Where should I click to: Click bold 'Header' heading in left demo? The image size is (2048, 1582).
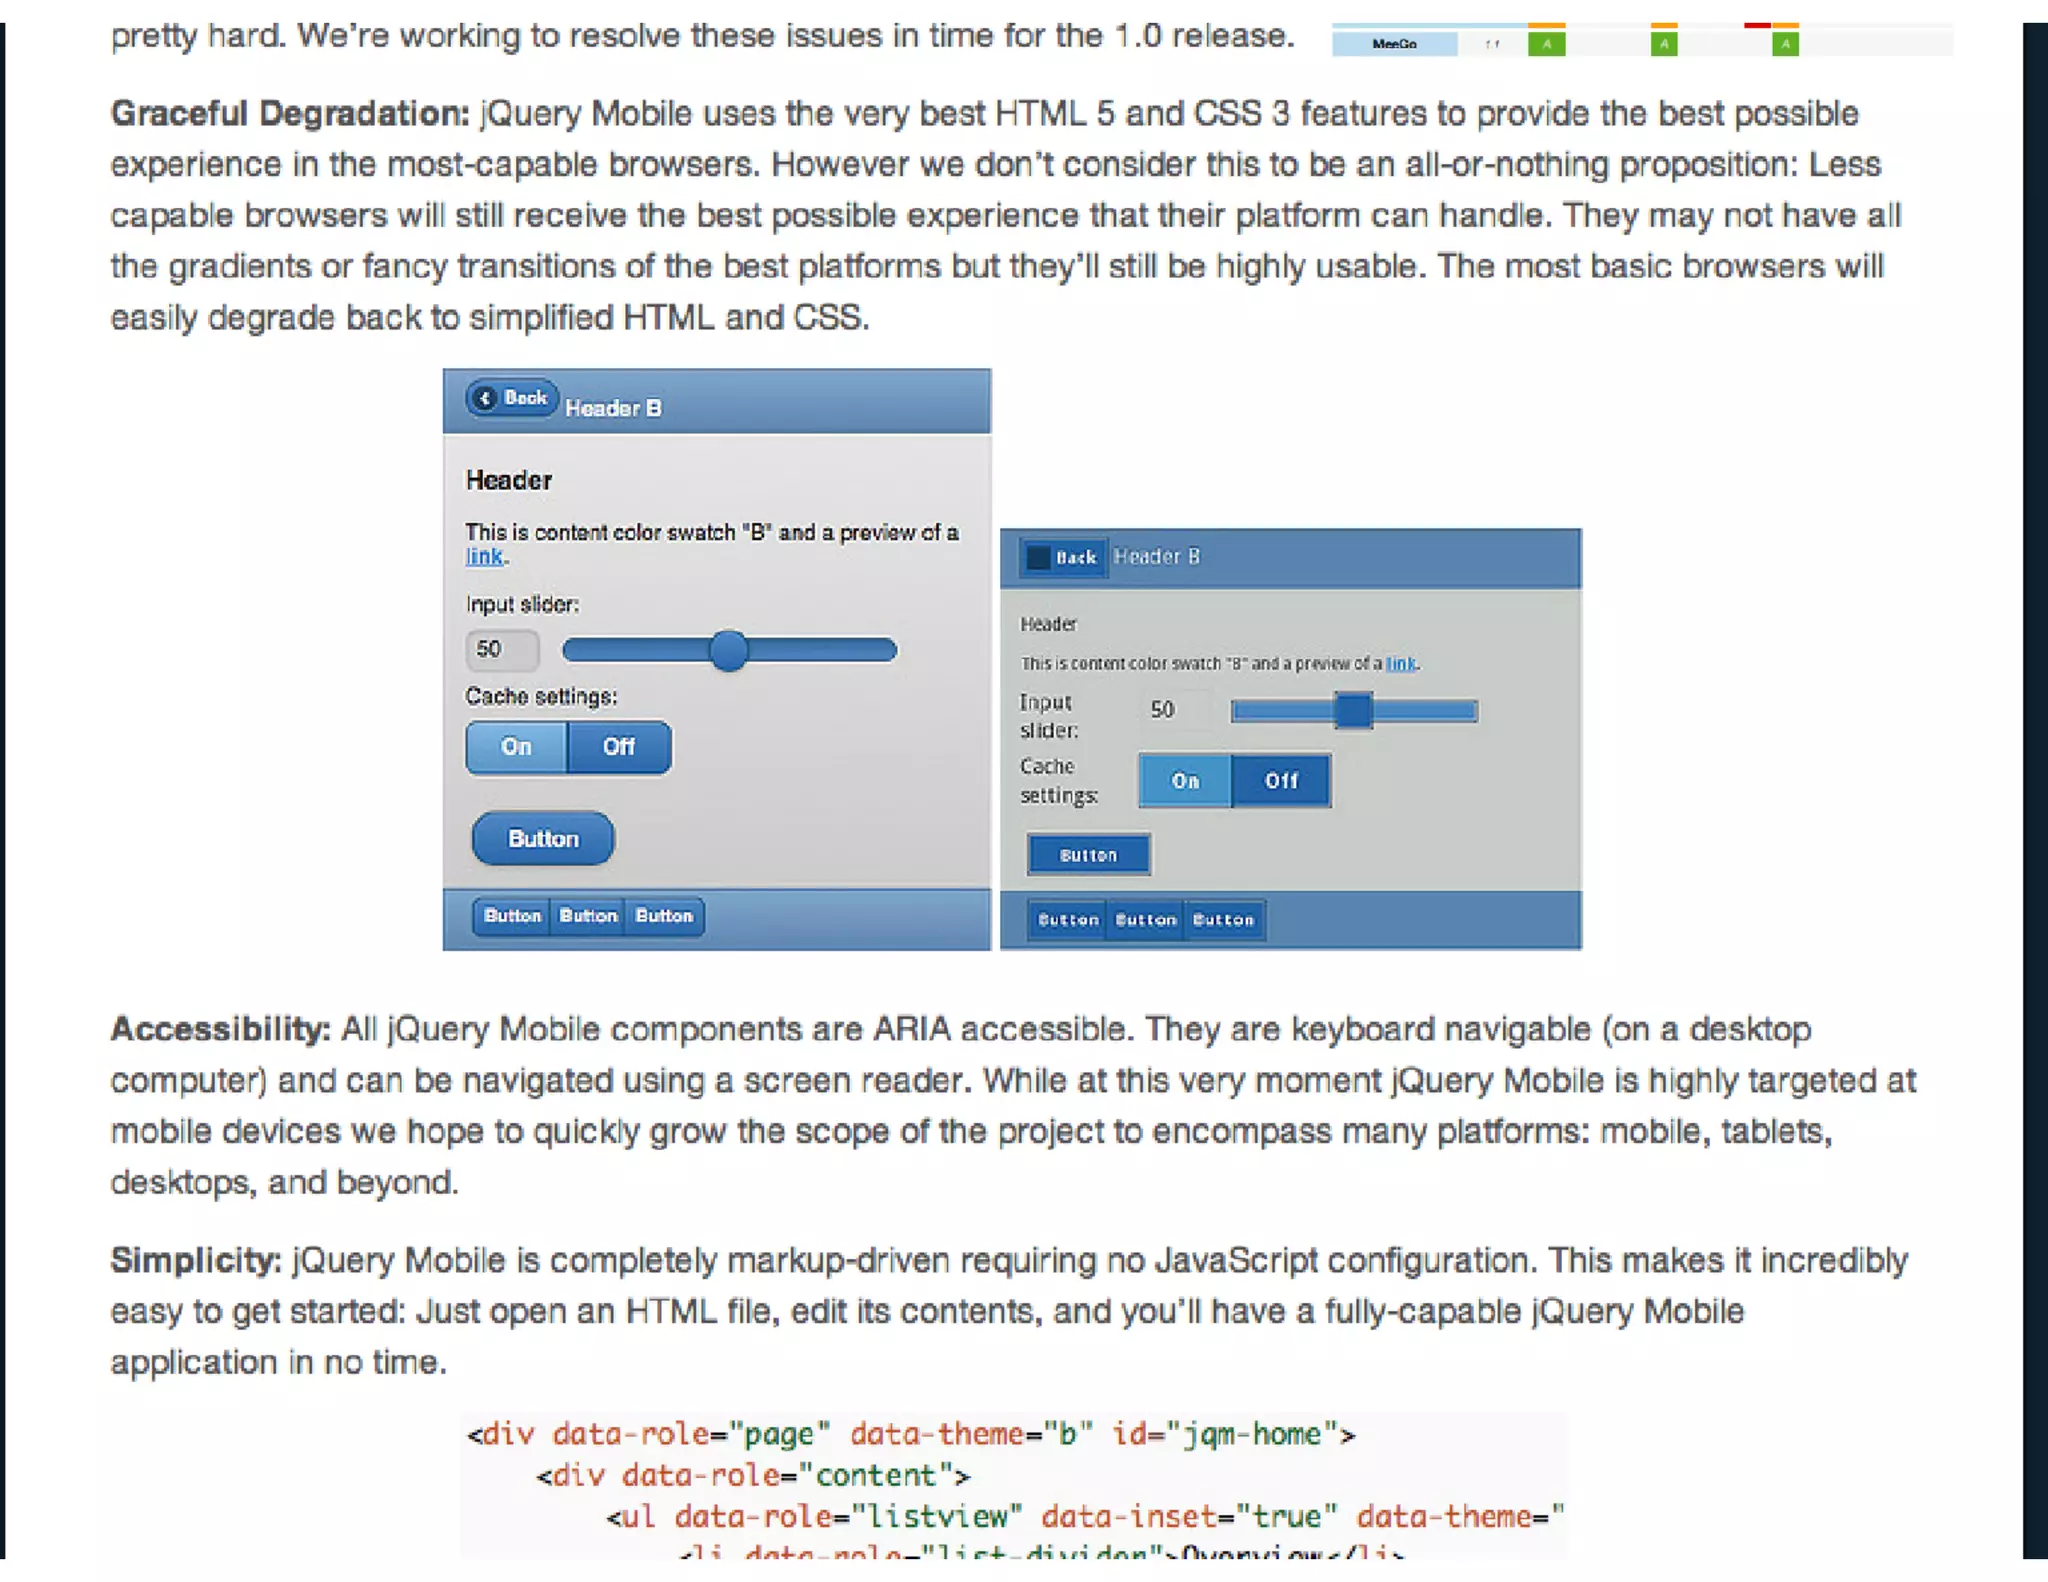[509, 481]
